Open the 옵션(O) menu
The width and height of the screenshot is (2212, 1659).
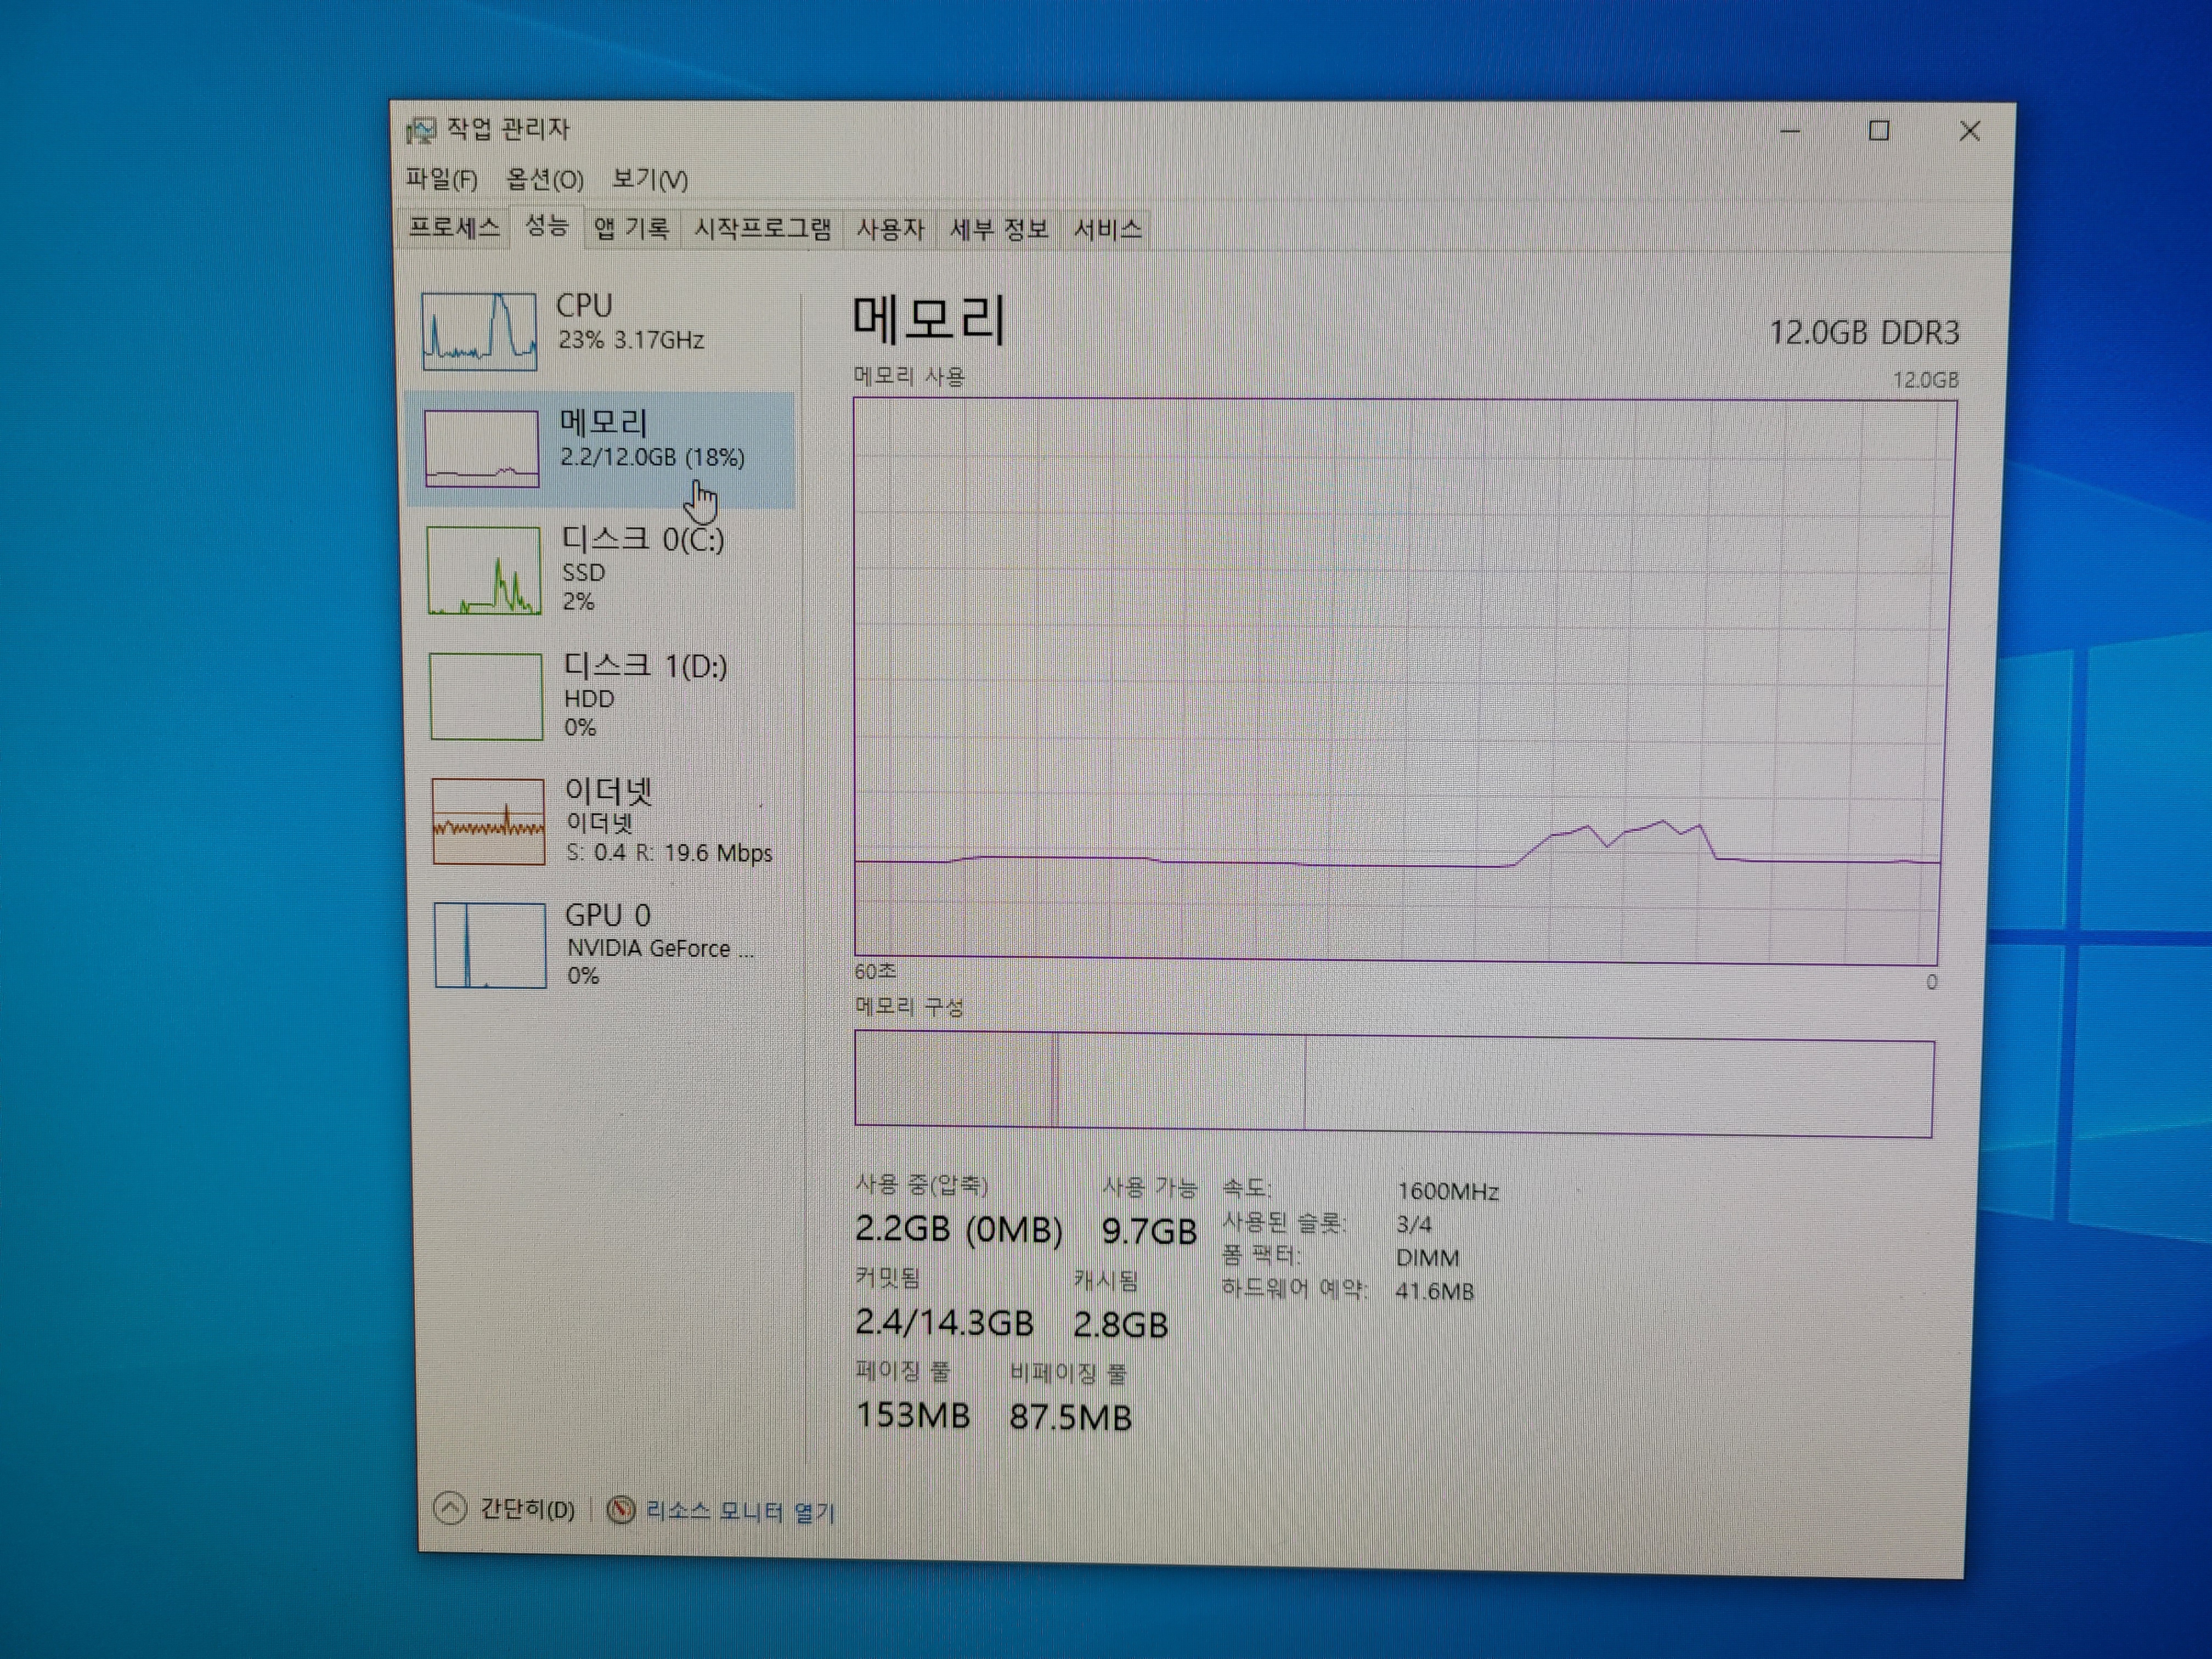tap(544, 179)
